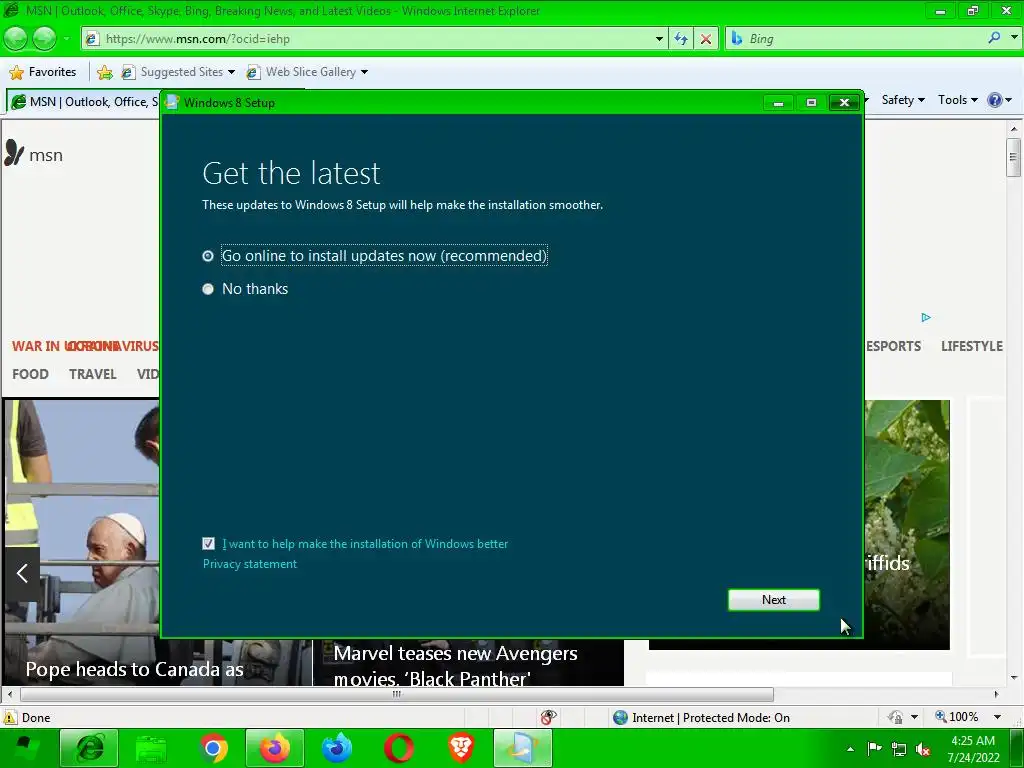Click the red stop loading icon
Screen dimensions: 1024x768
[706, 39]
